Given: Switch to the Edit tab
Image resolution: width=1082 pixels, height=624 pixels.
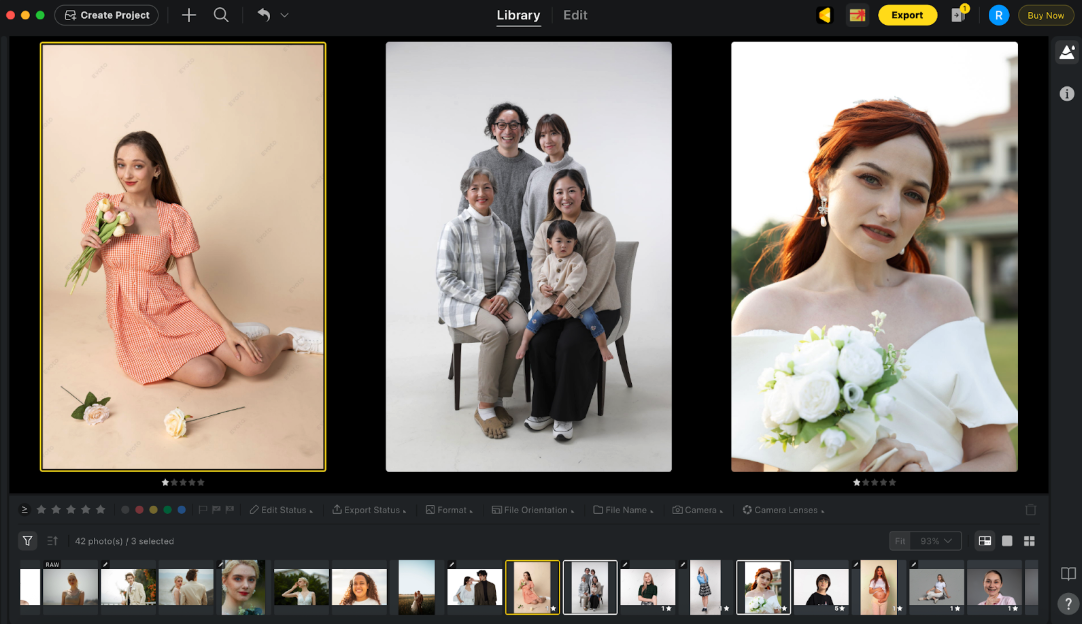Looking at the screenshot, I should pyautogui.click(x=575, y=15).
